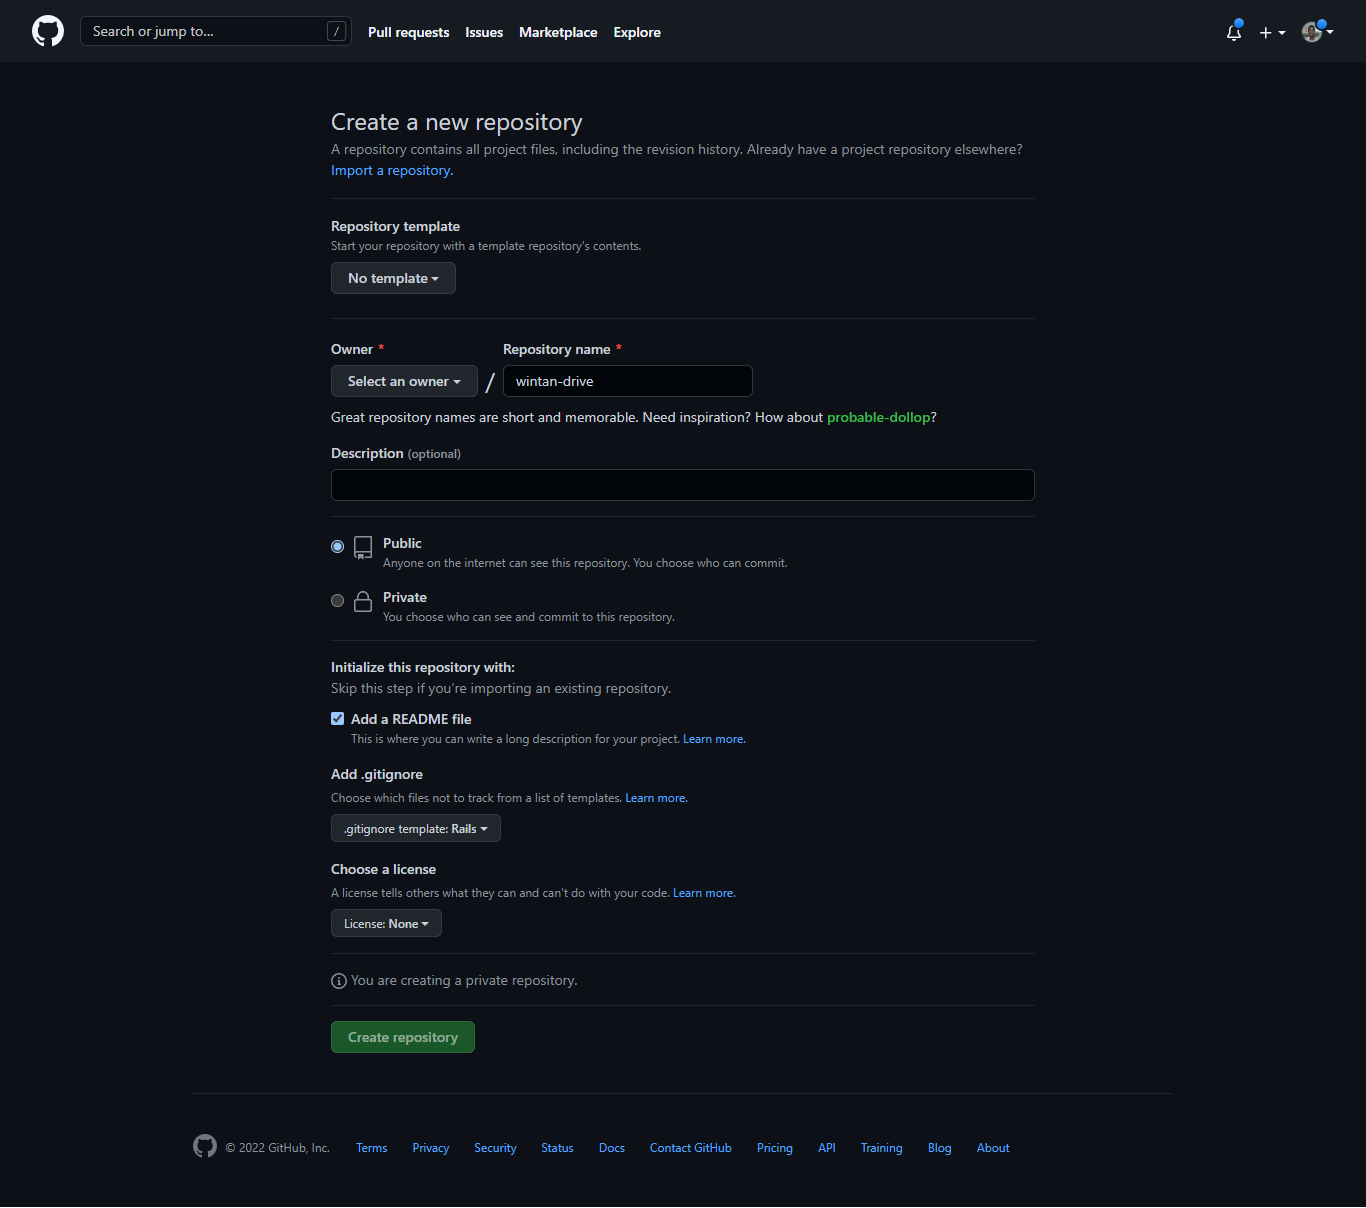Open the No template dropdown
The width and height of the screenshot is (1366, 1208).
coord(393,278)
